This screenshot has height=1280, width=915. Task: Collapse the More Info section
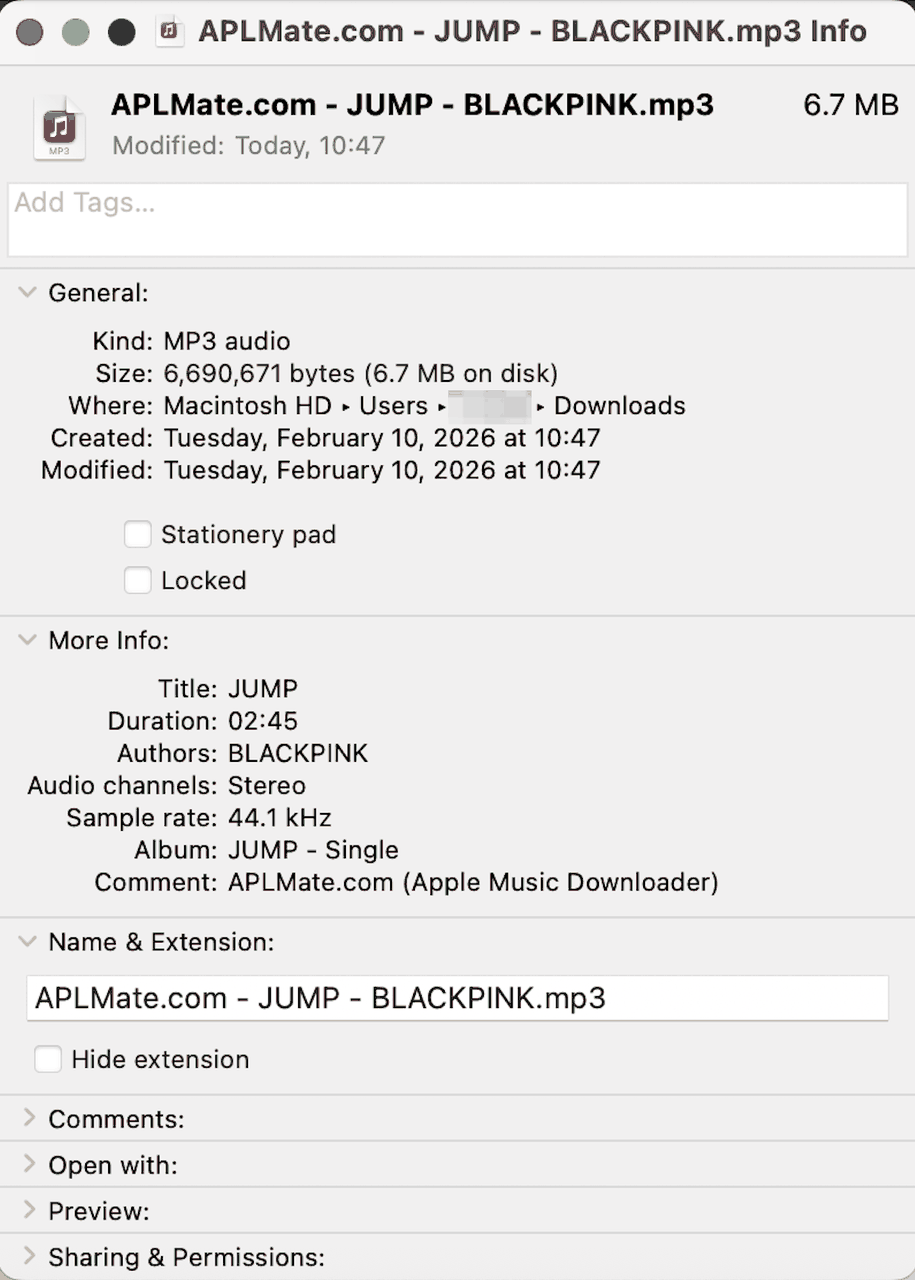(27, 640)
